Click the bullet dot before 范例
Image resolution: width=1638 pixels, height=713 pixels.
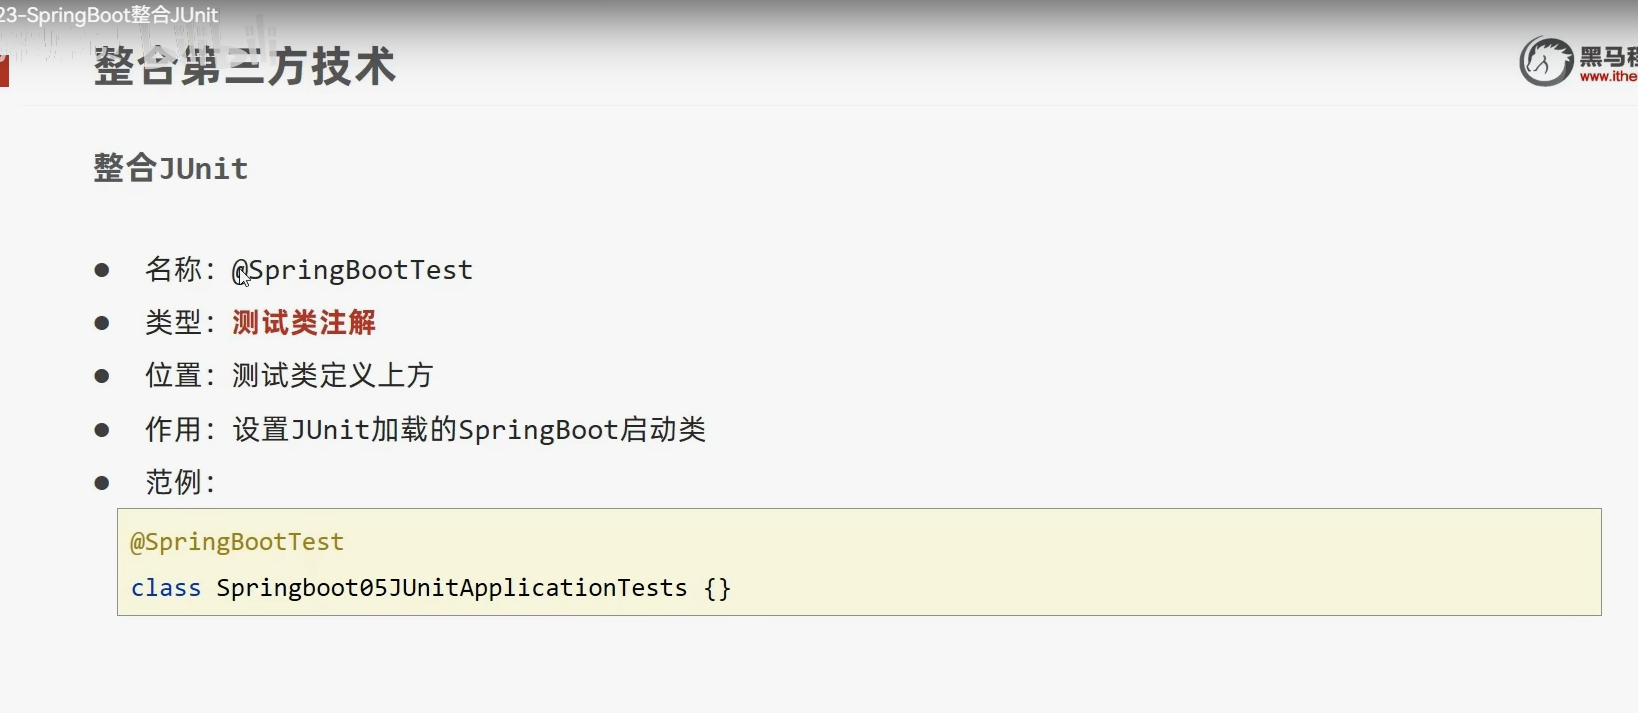102,483
